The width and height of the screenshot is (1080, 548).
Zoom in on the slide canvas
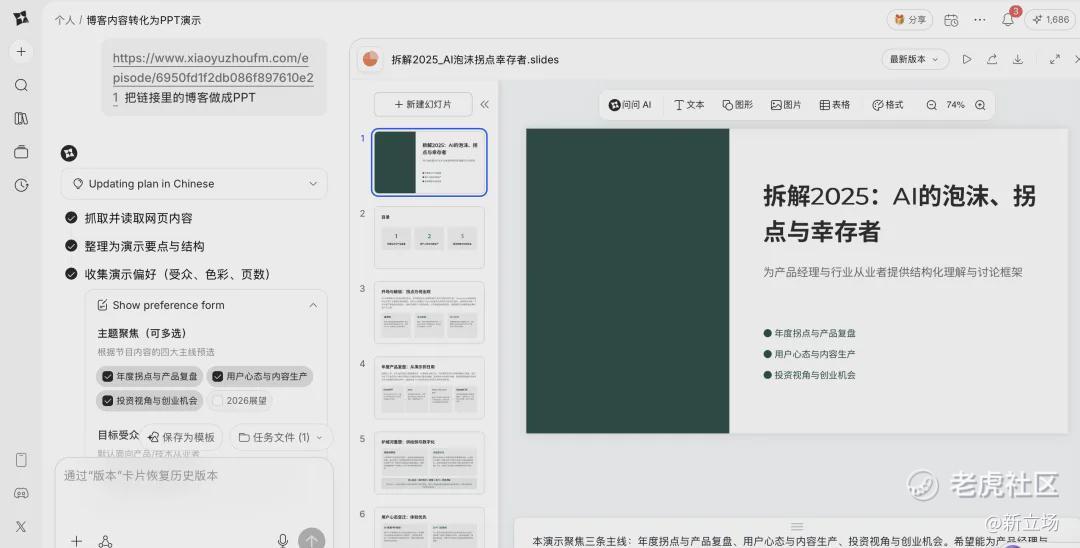tap(980, 105)
